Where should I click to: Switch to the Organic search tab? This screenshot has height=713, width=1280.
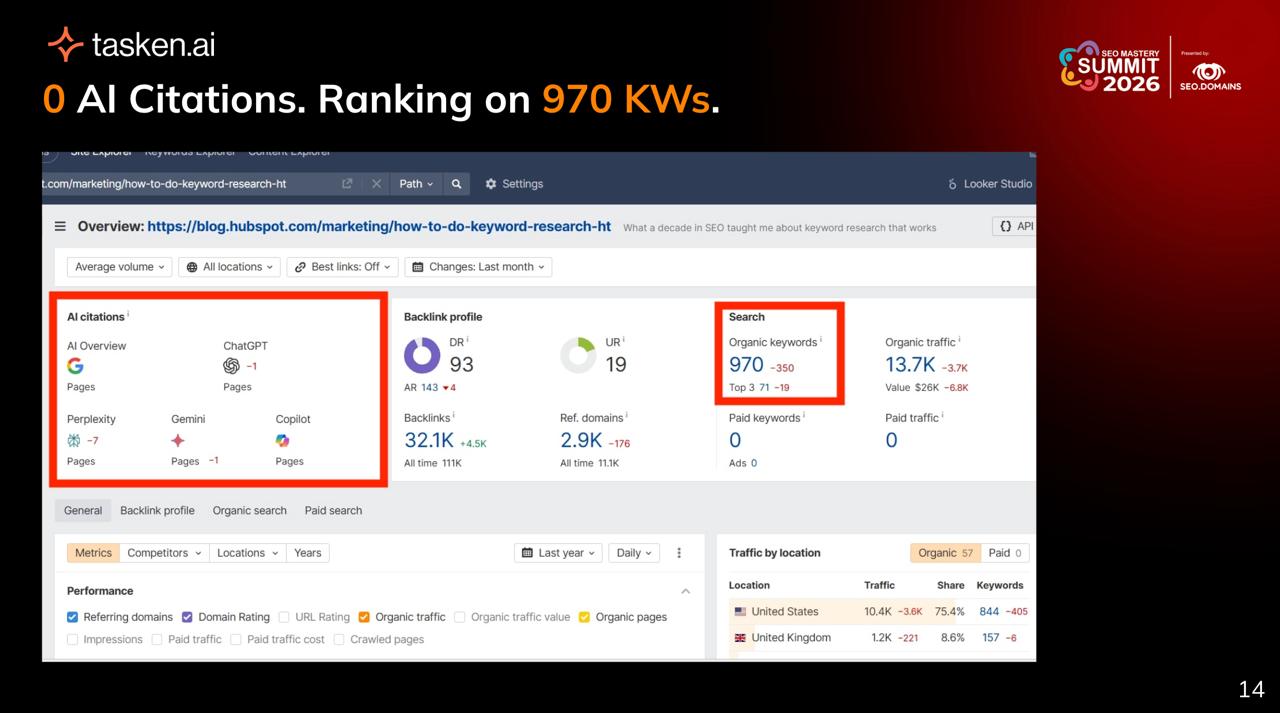click(x=249, y=510)
